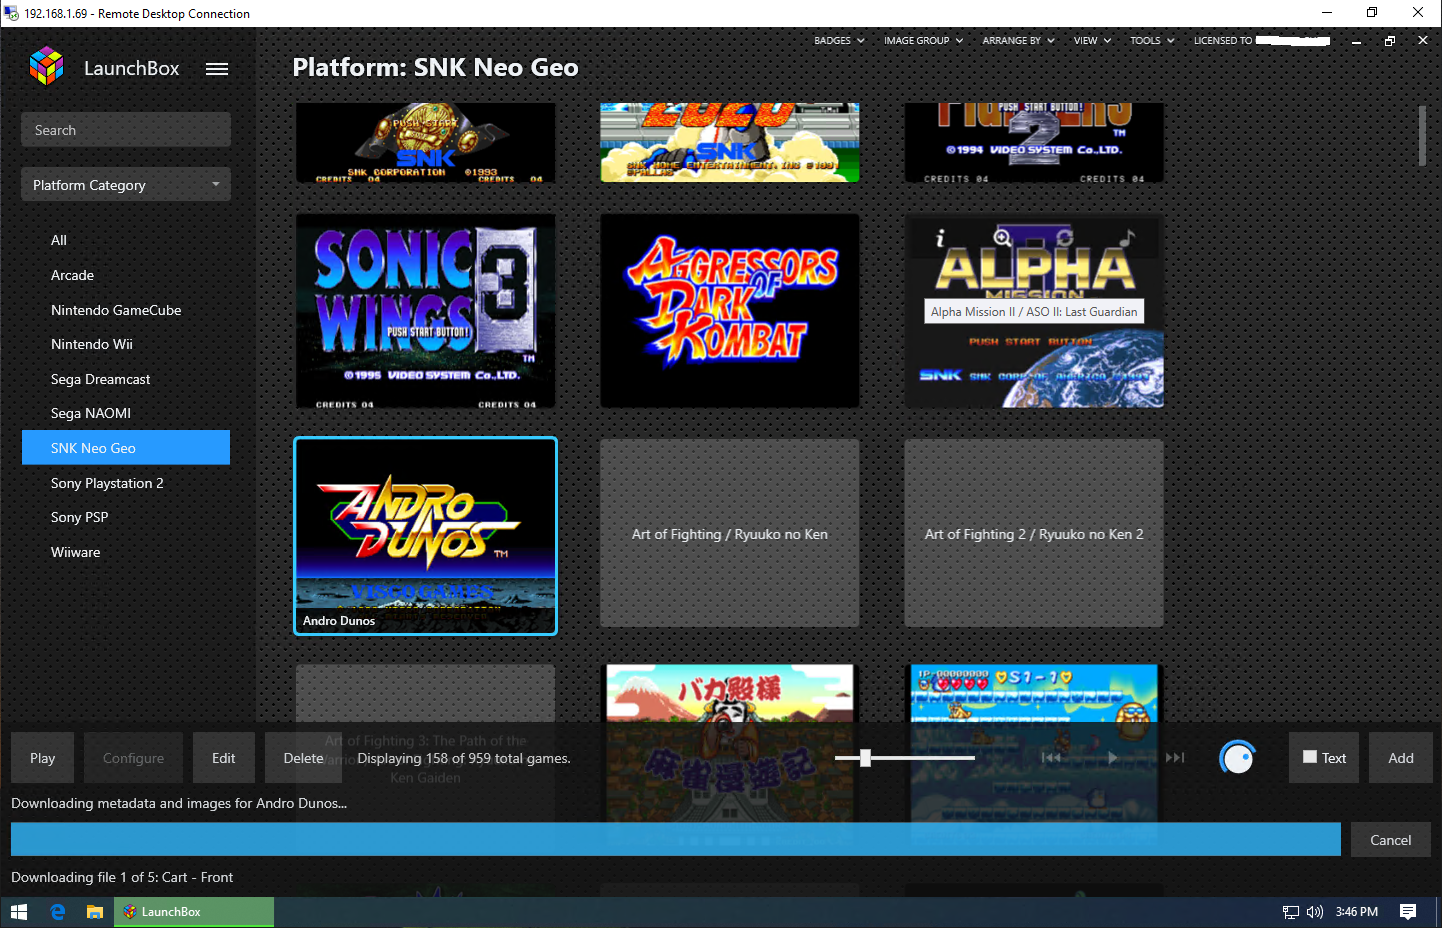Click 'Downloading file 1 of 5' status text
Viewport: 1442px width, 928px height.
(122, 878)
